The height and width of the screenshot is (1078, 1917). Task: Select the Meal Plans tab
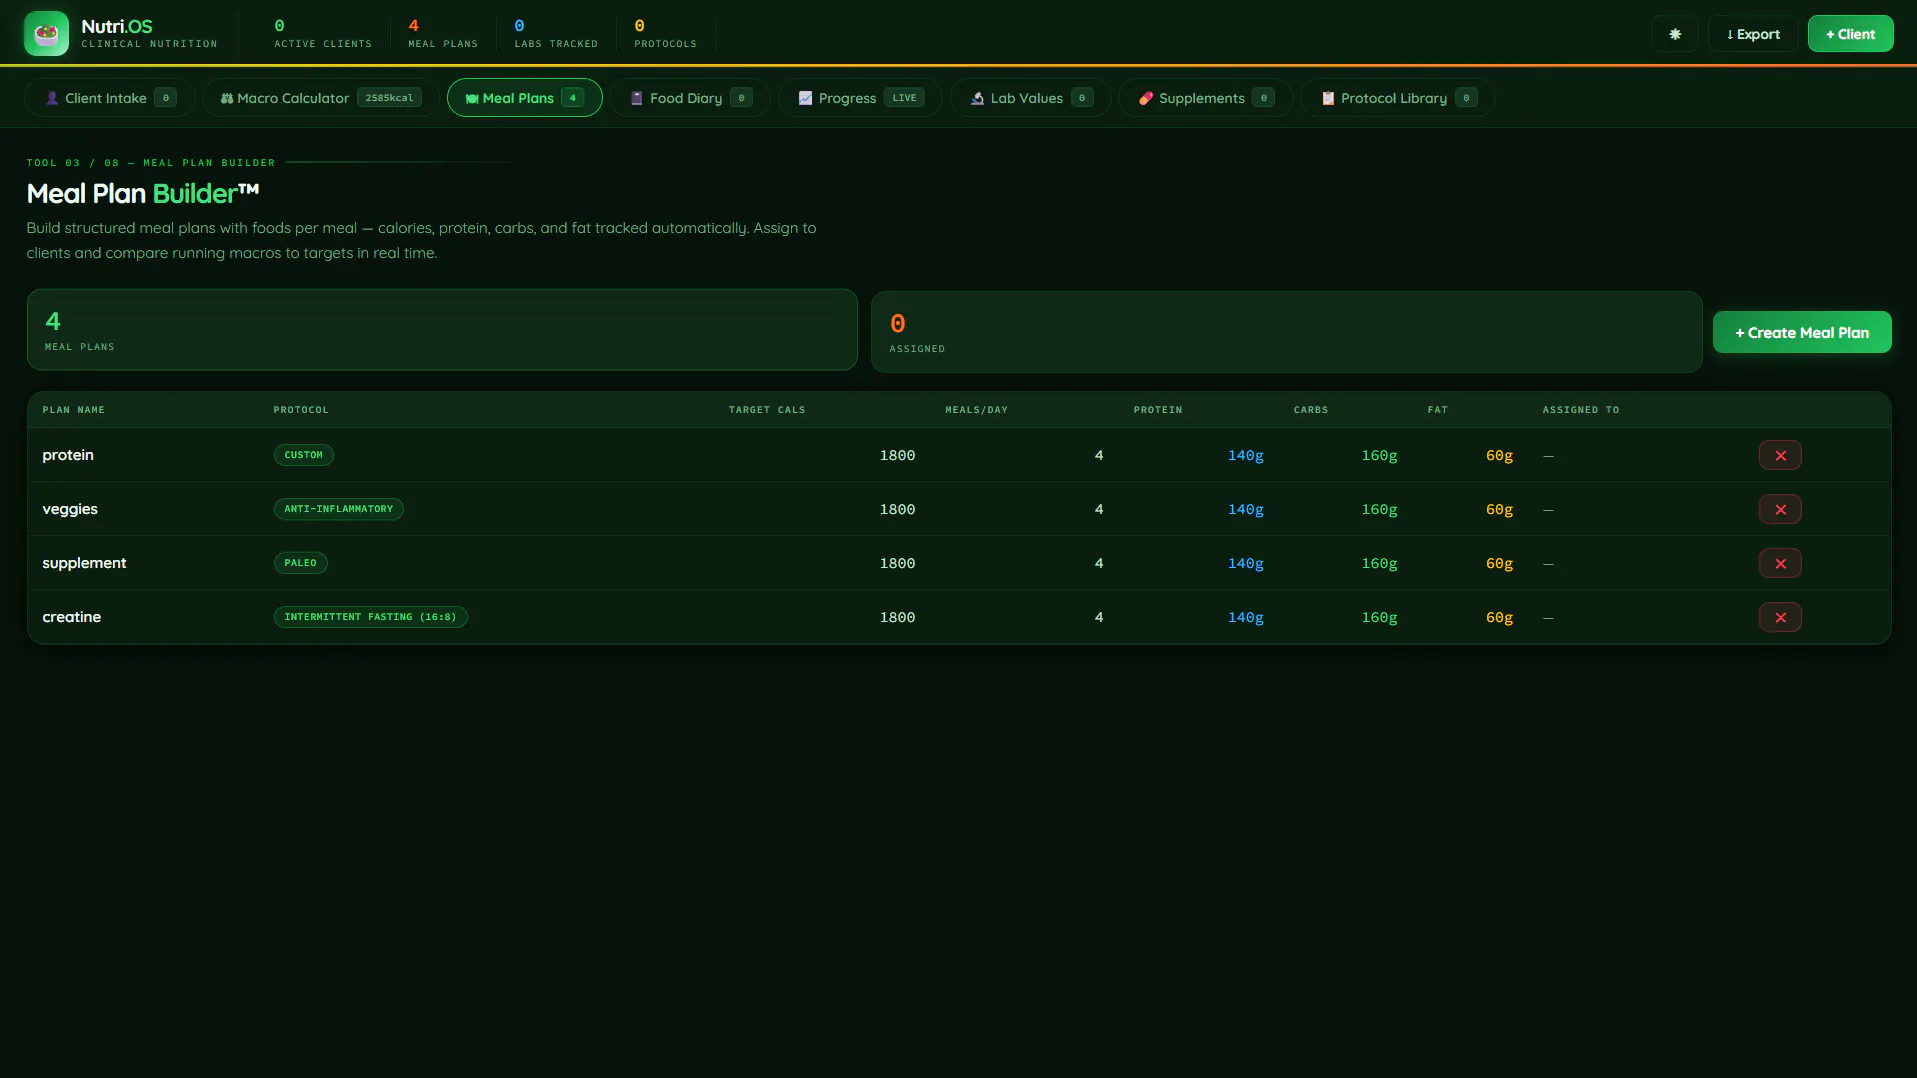pyautogui.click(x=524, y=98)
